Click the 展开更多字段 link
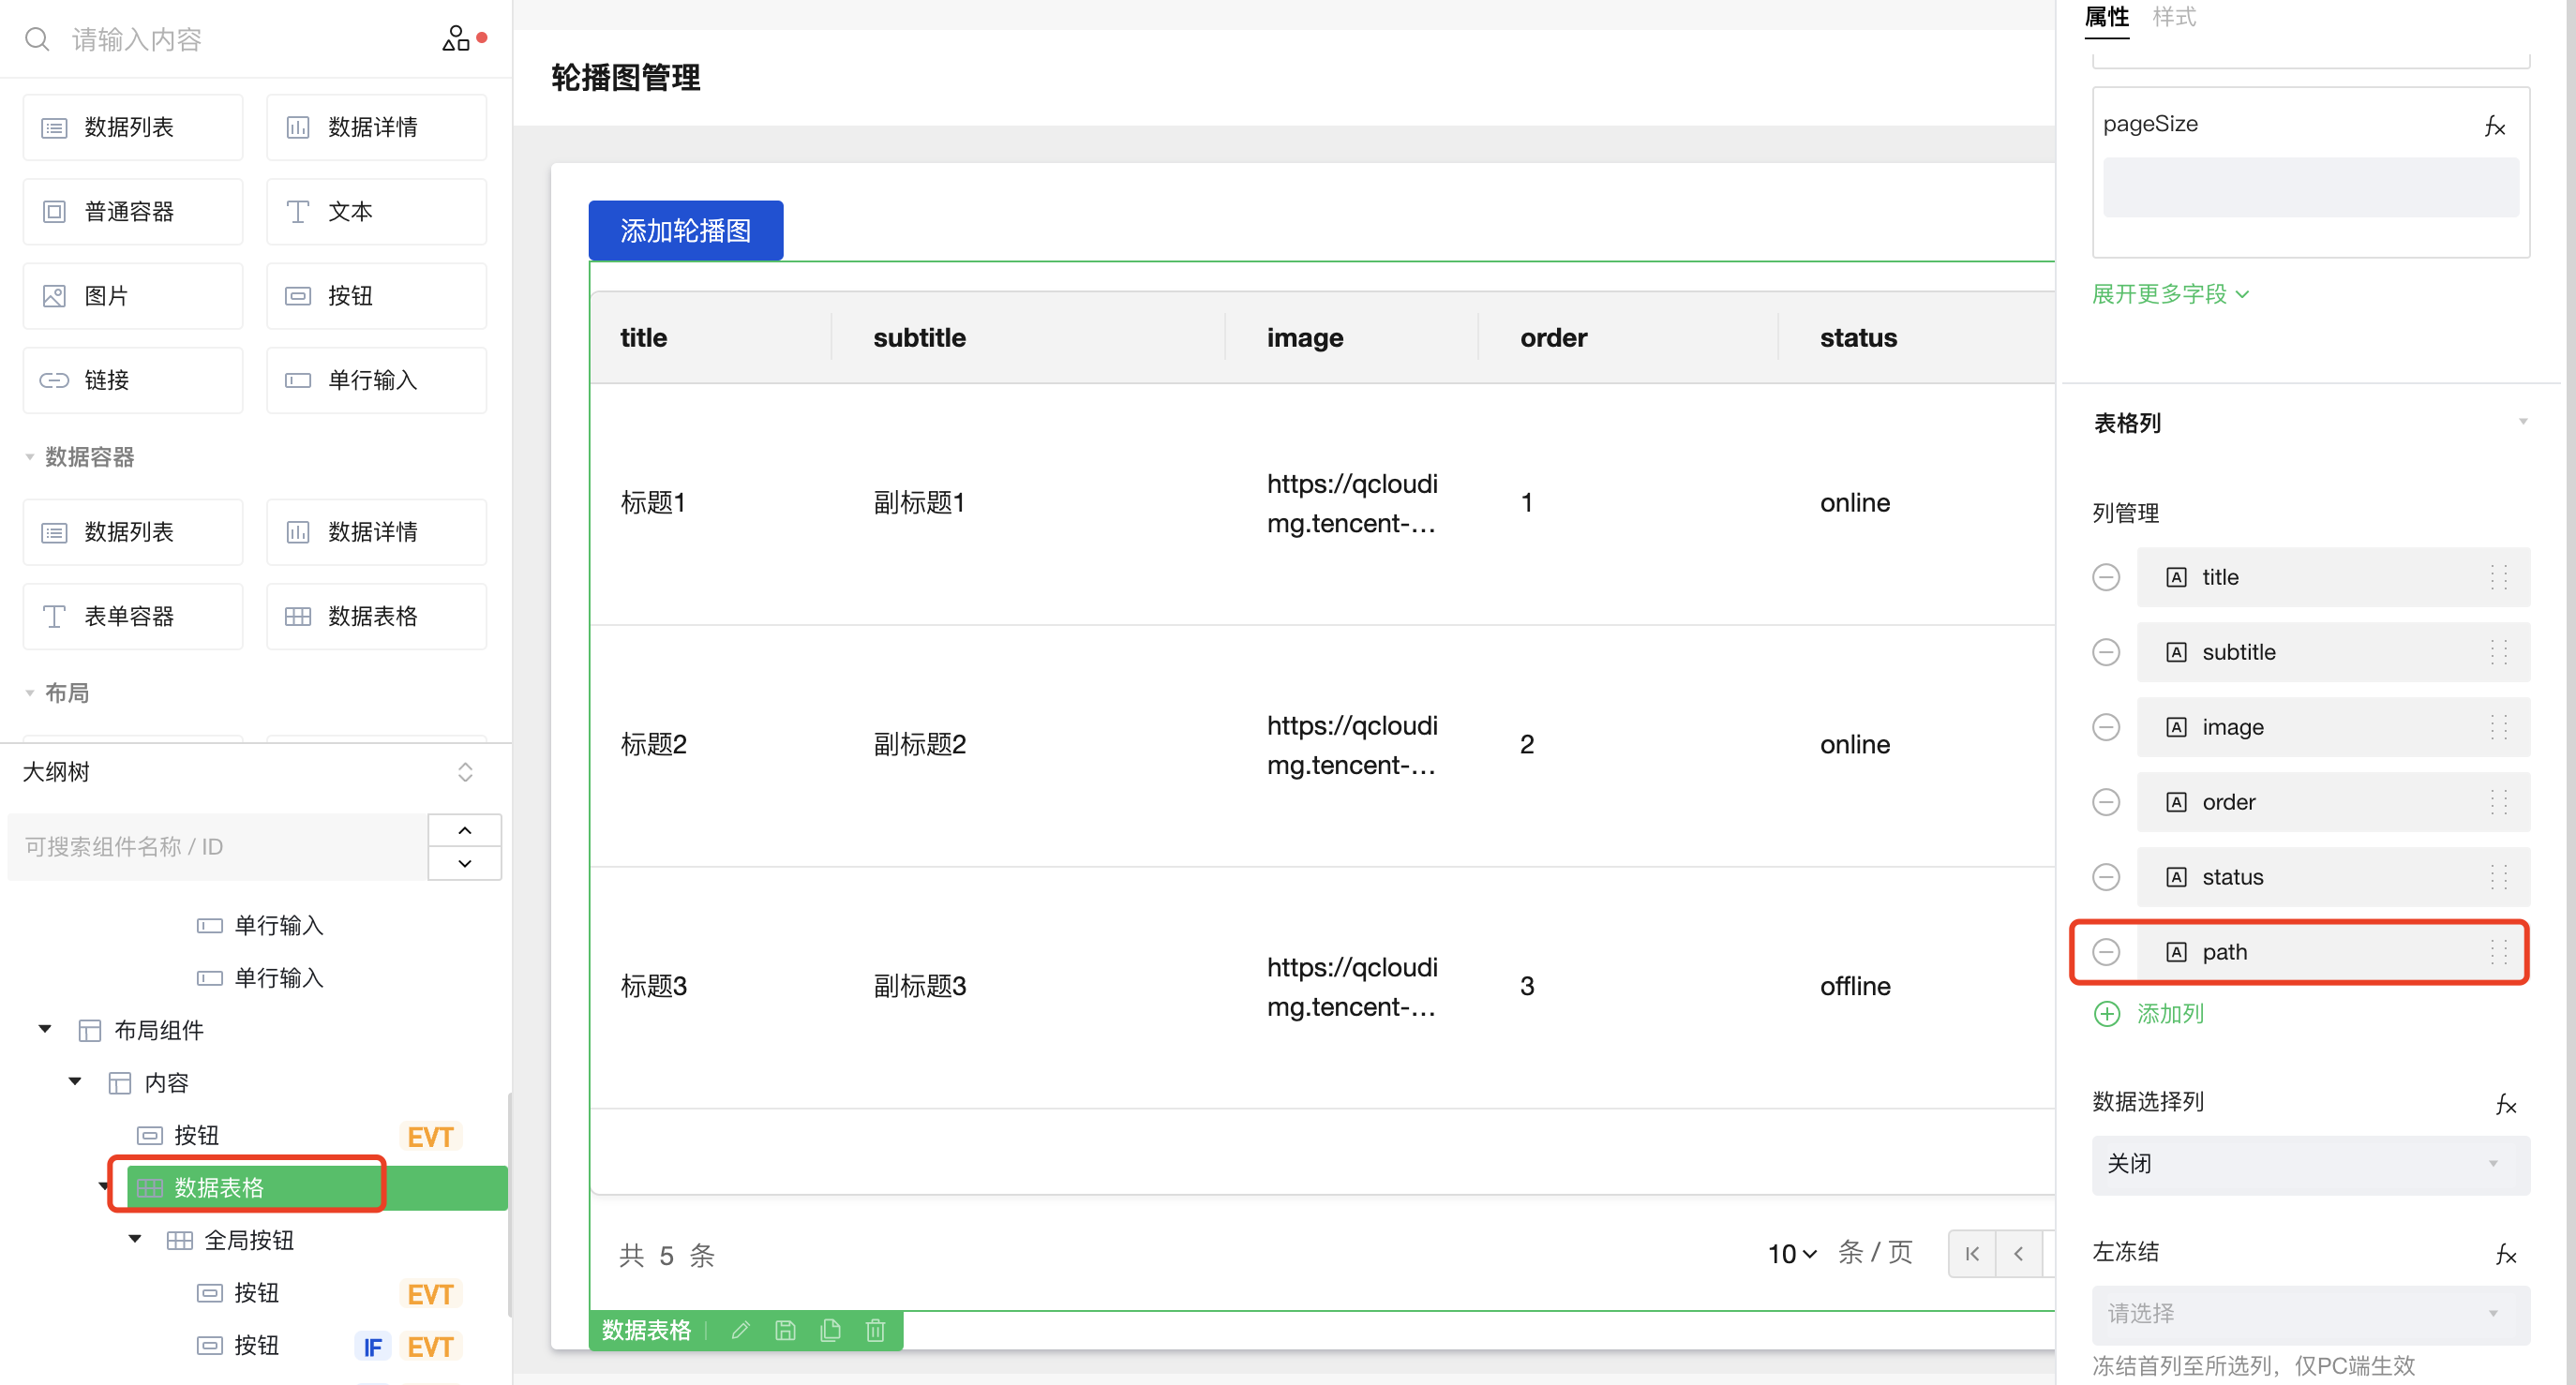The width and height of the screenshot is (2576, 1385). point(2170,294)
